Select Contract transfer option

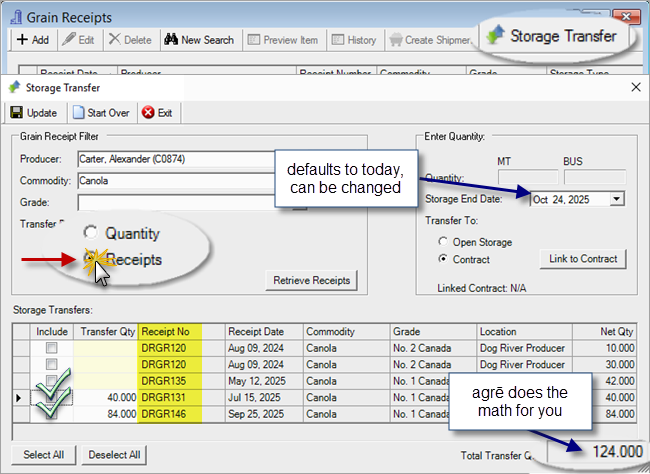[443, 259]
